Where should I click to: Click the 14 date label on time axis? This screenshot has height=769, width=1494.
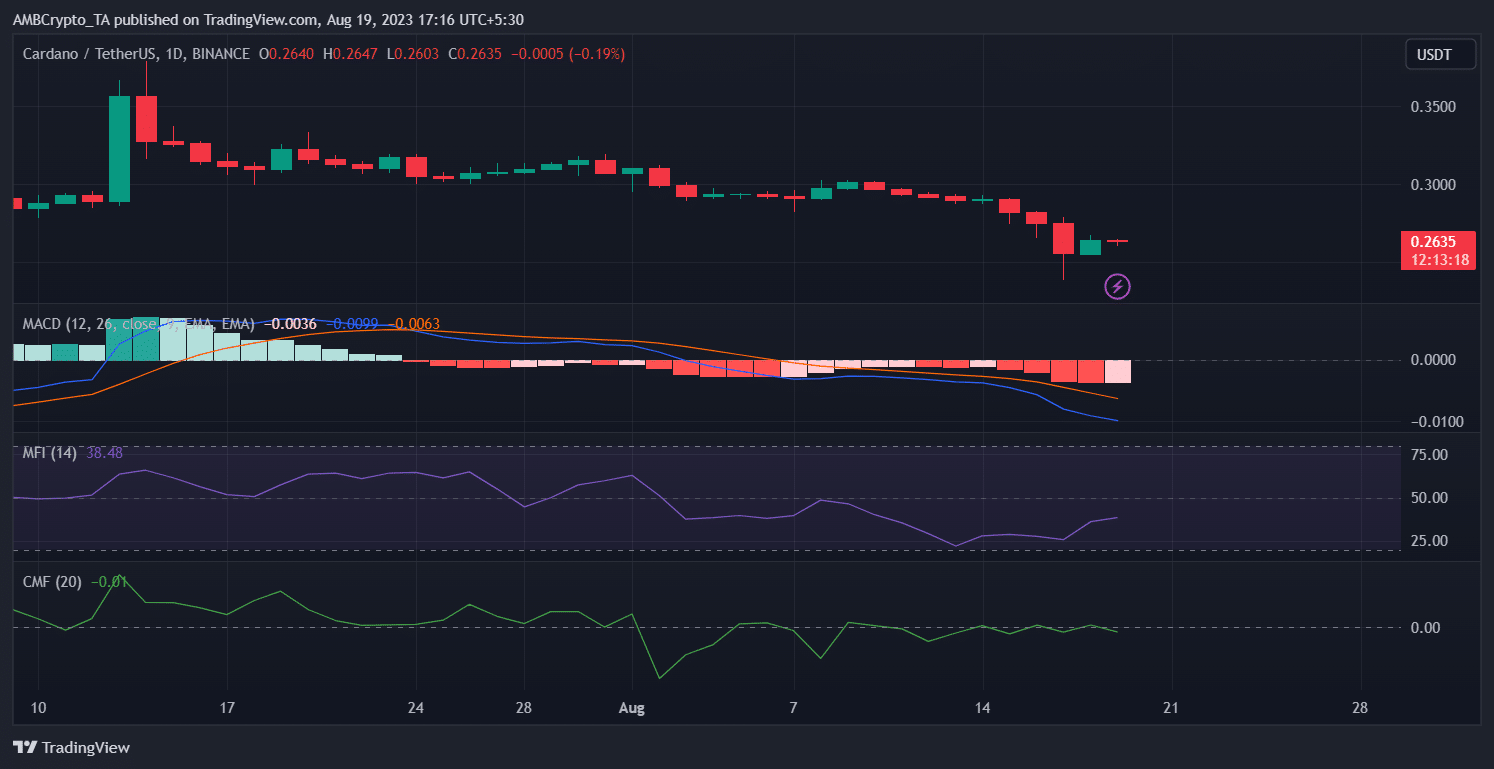(x=982, y=708)
